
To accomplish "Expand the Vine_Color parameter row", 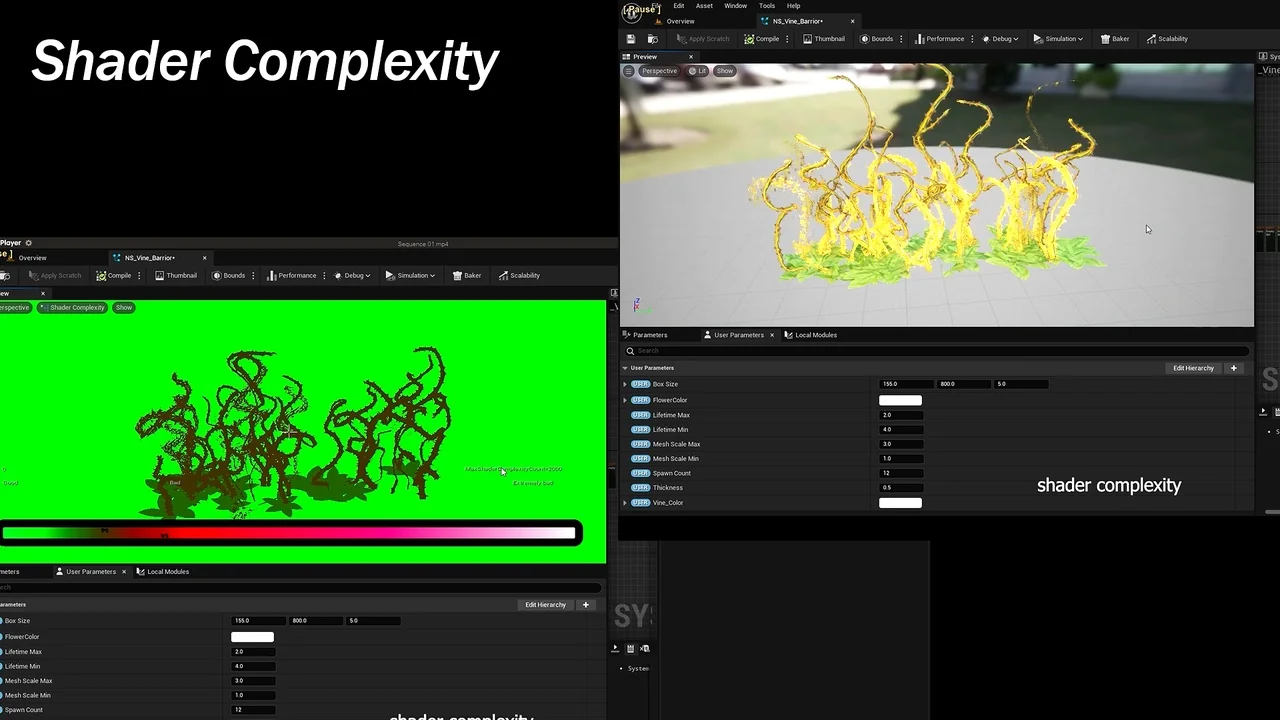I will point(625,503).
